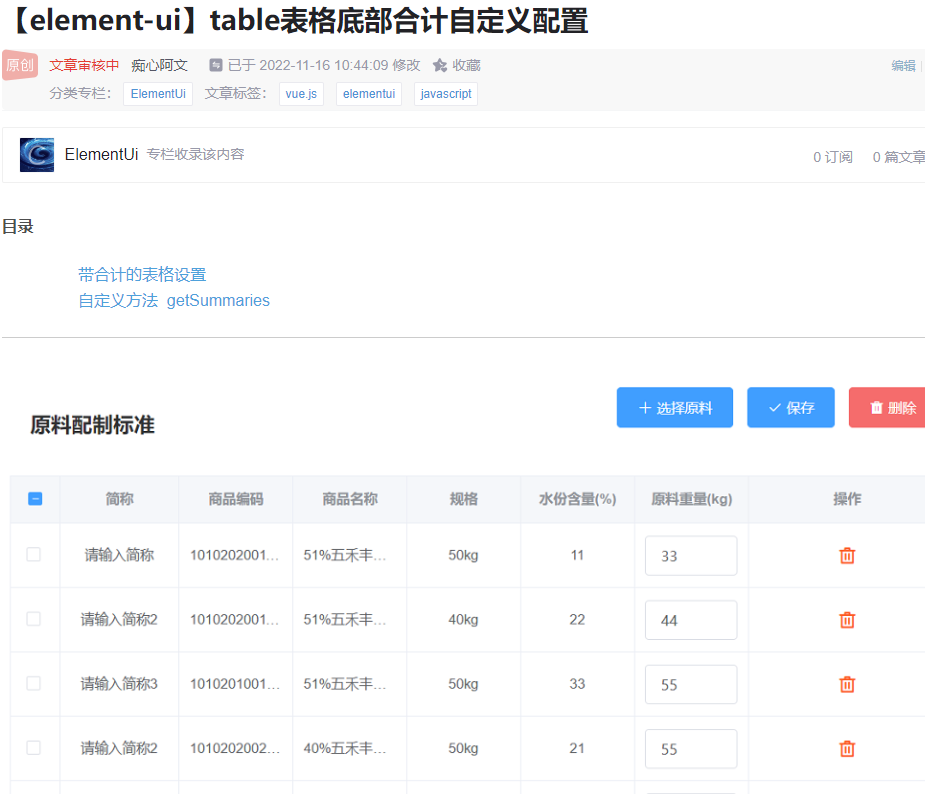Click the delete trash icon in first row

(847, 556)
